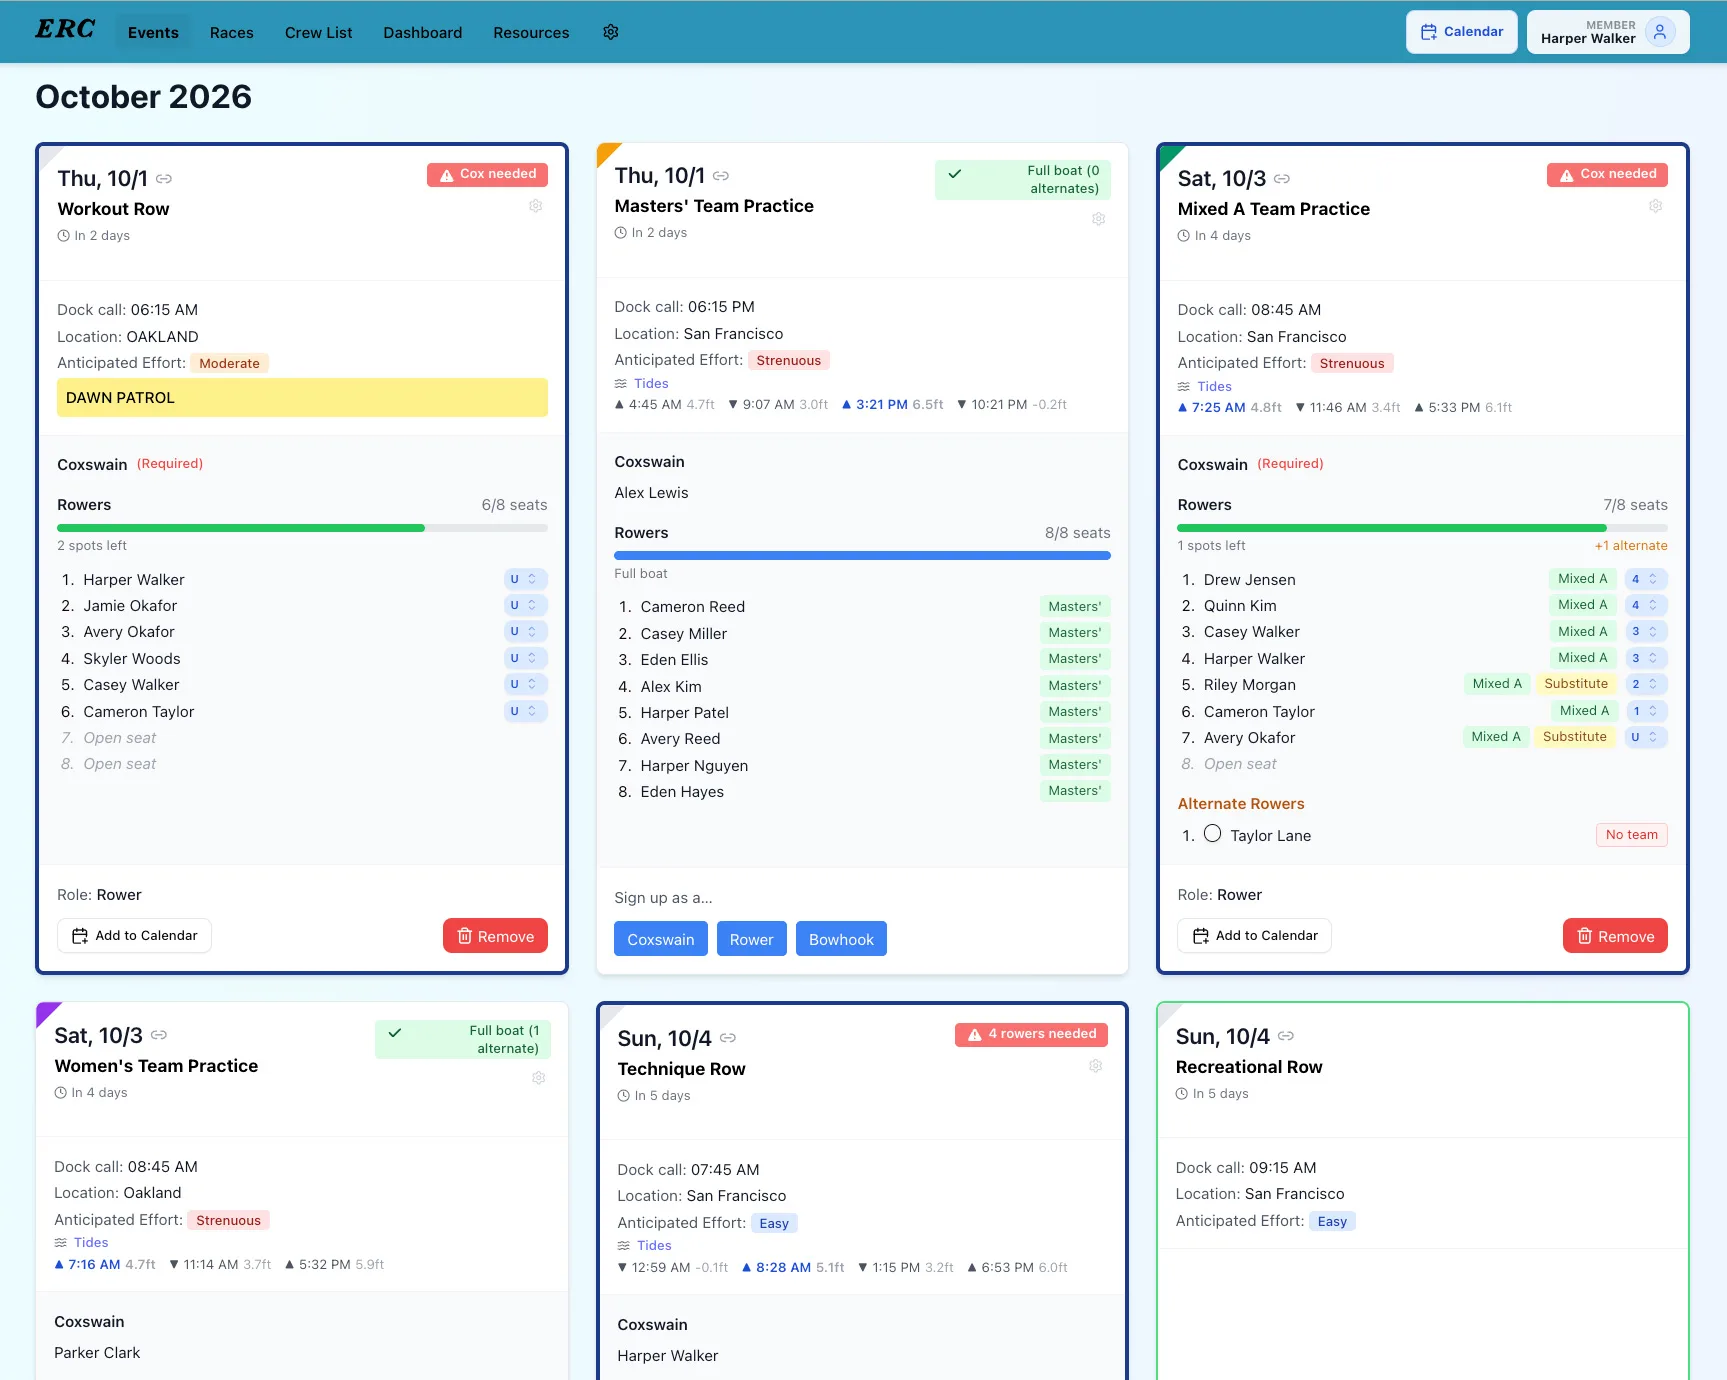1727x1380 pixels.
Task: Click Substitute tag next to Riley Morgan
Action: tap(1576, 684)
